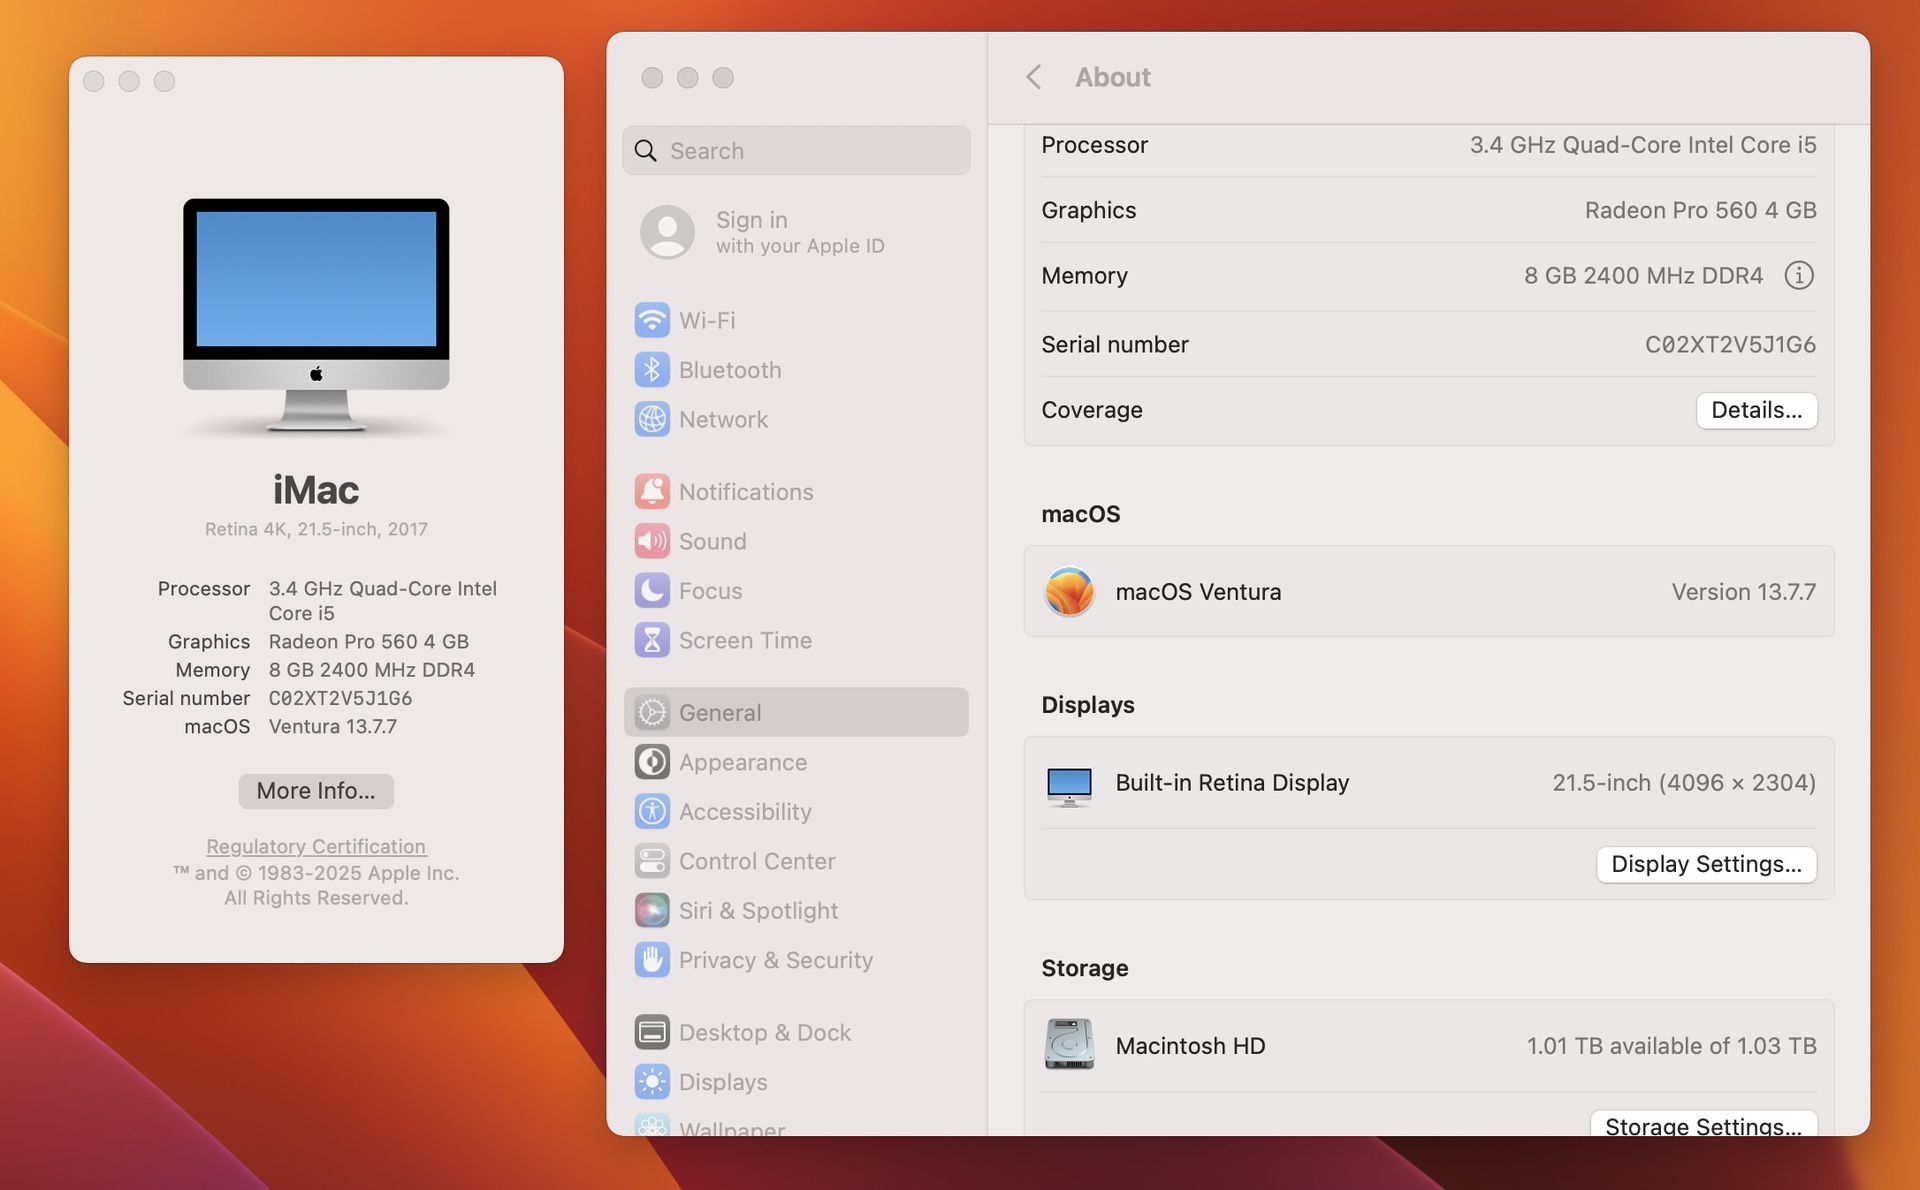Image resolution: width=1920 pixels, height=1190 pixels.
Task: Select the Desktop & Dock icon
Action: pyautogui.click(x=652, y=1032)
